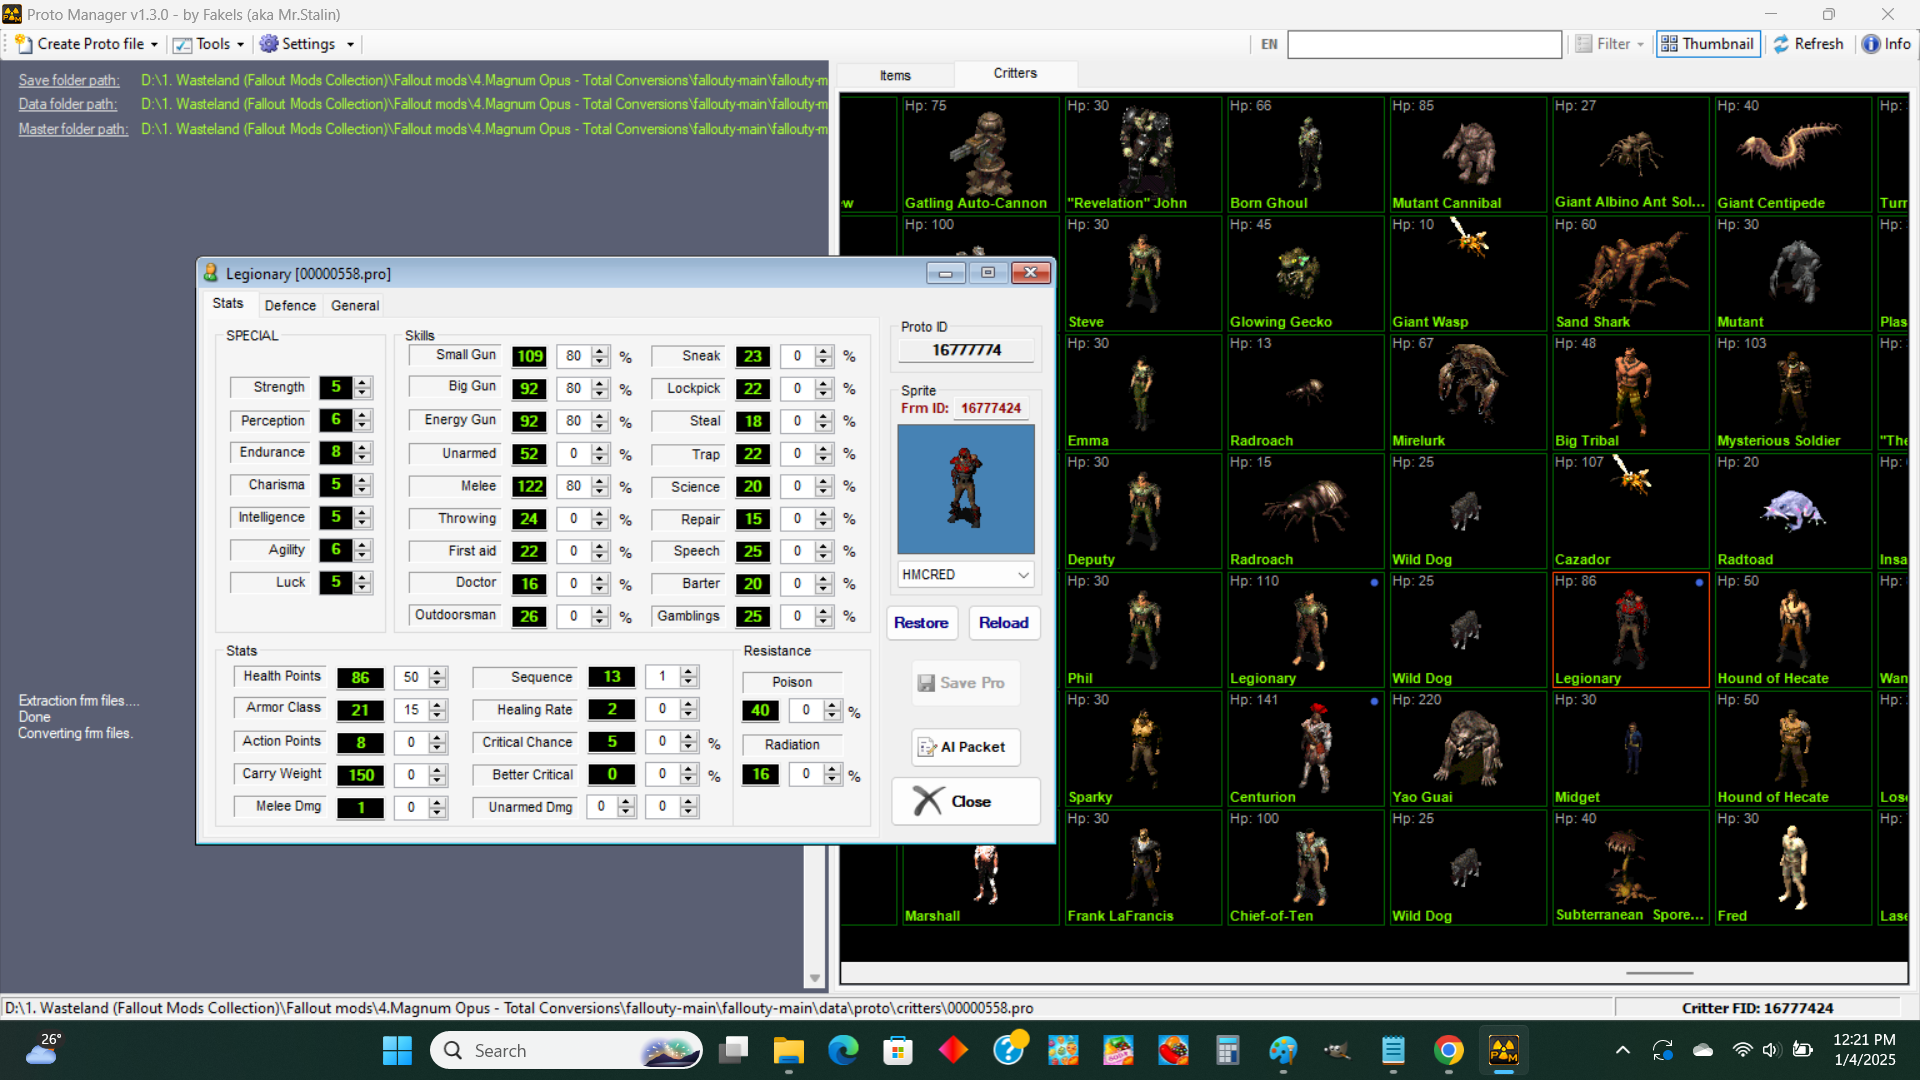Open Microsoft Edge from taskbar
Image resolution: width=1920 pixels, height=1080 pixels.
click(843, 1051)
